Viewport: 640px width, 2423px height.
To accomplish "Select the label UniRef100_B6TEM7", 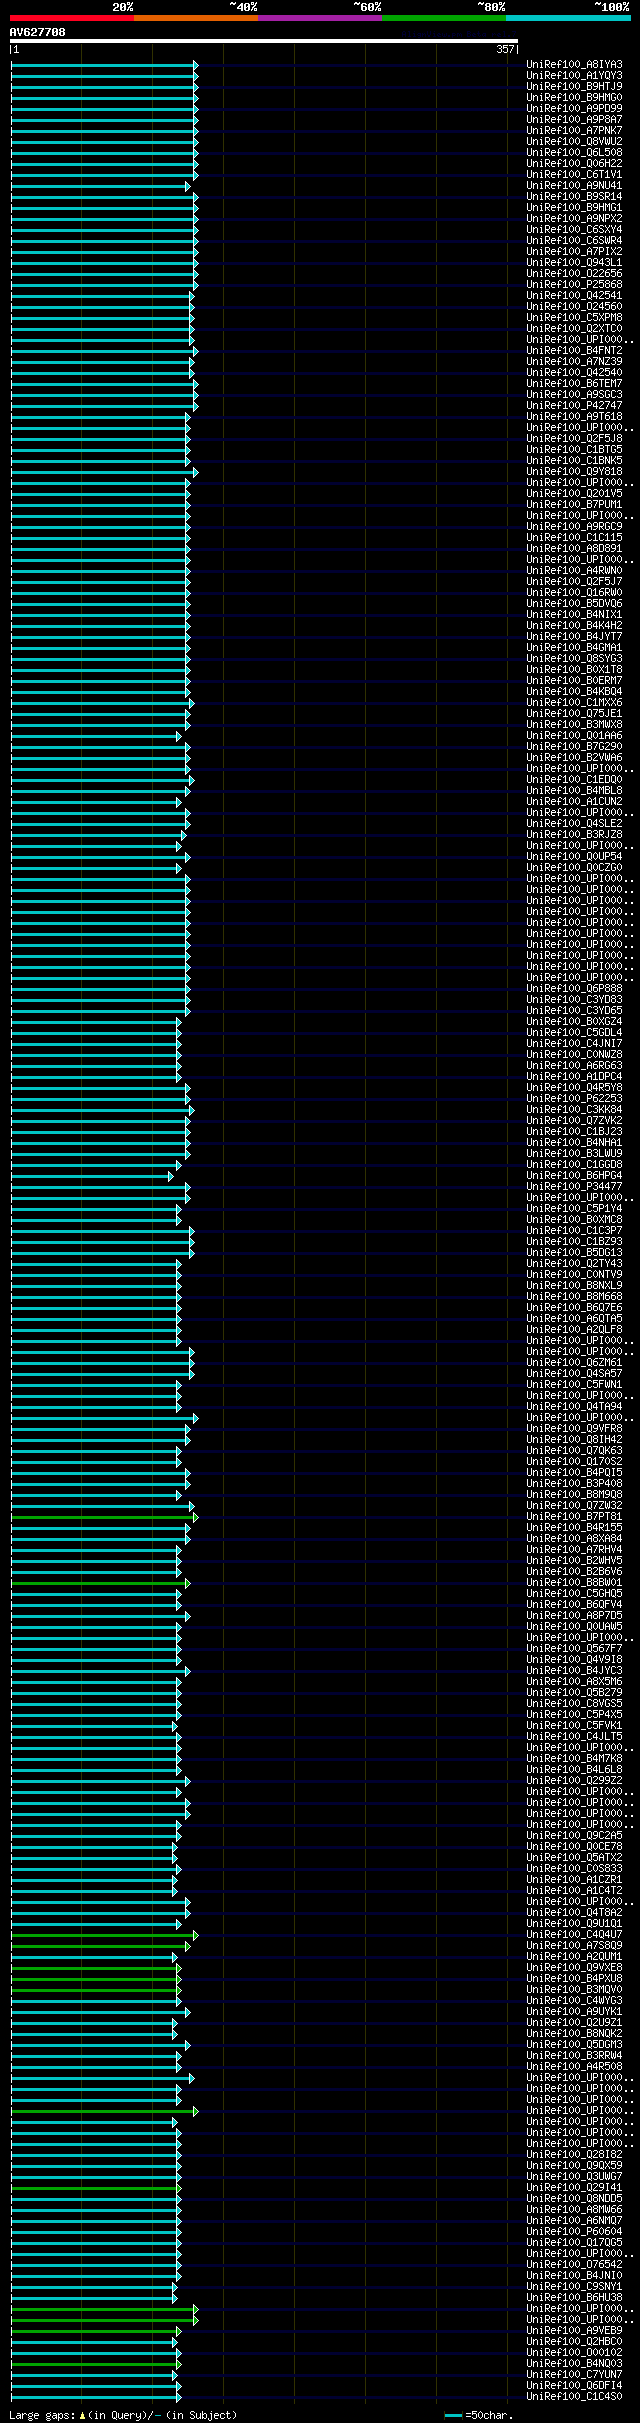I will pos(574,384).
